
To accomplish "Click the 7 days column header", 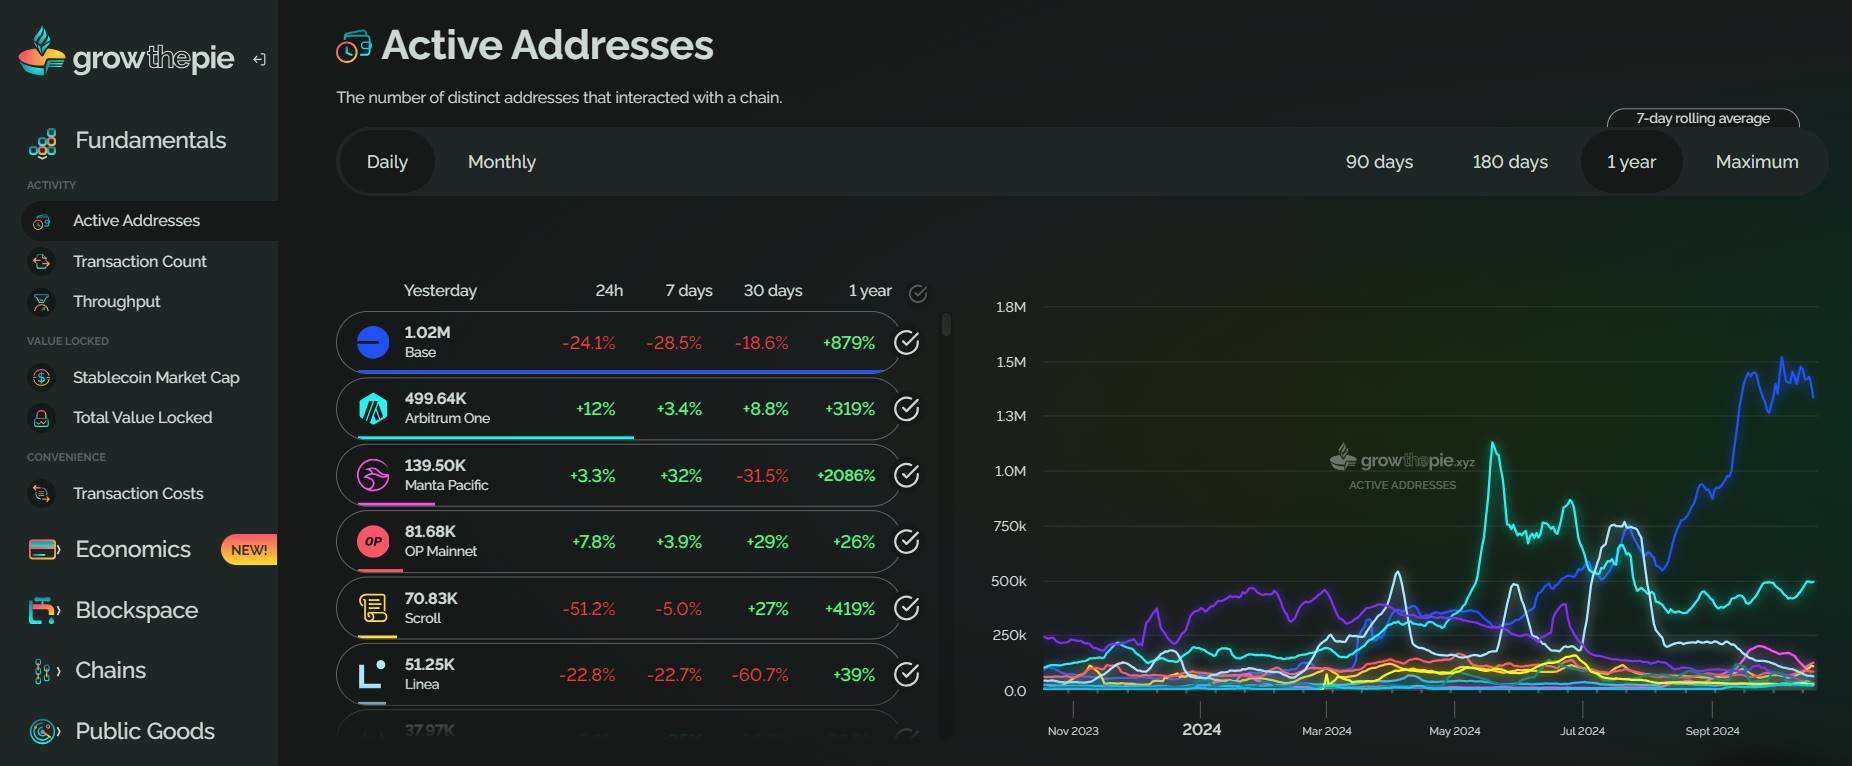I will pyautogui.click(x=689, y=290).
